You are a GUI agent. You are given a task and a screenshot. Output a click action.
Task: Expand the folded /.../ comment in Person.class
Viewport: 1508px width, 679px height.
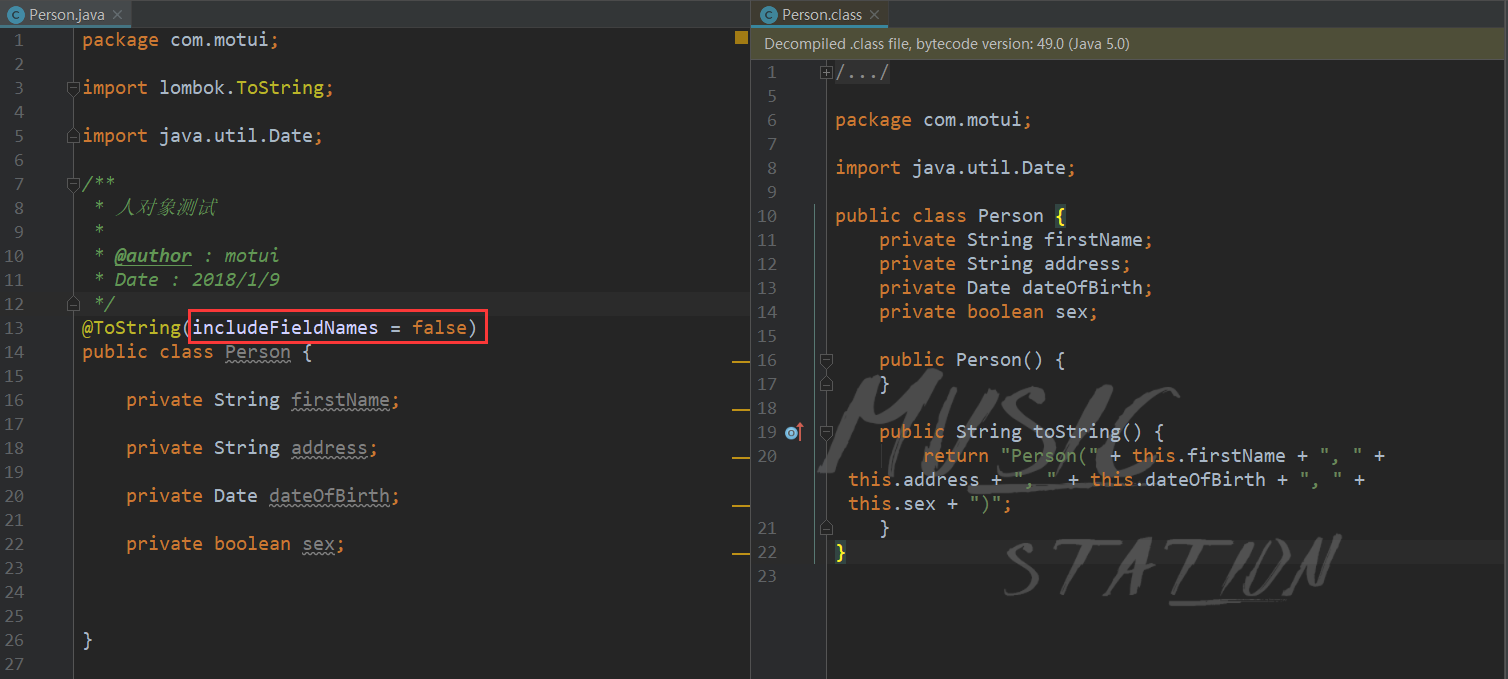click(x=826, y=72)
